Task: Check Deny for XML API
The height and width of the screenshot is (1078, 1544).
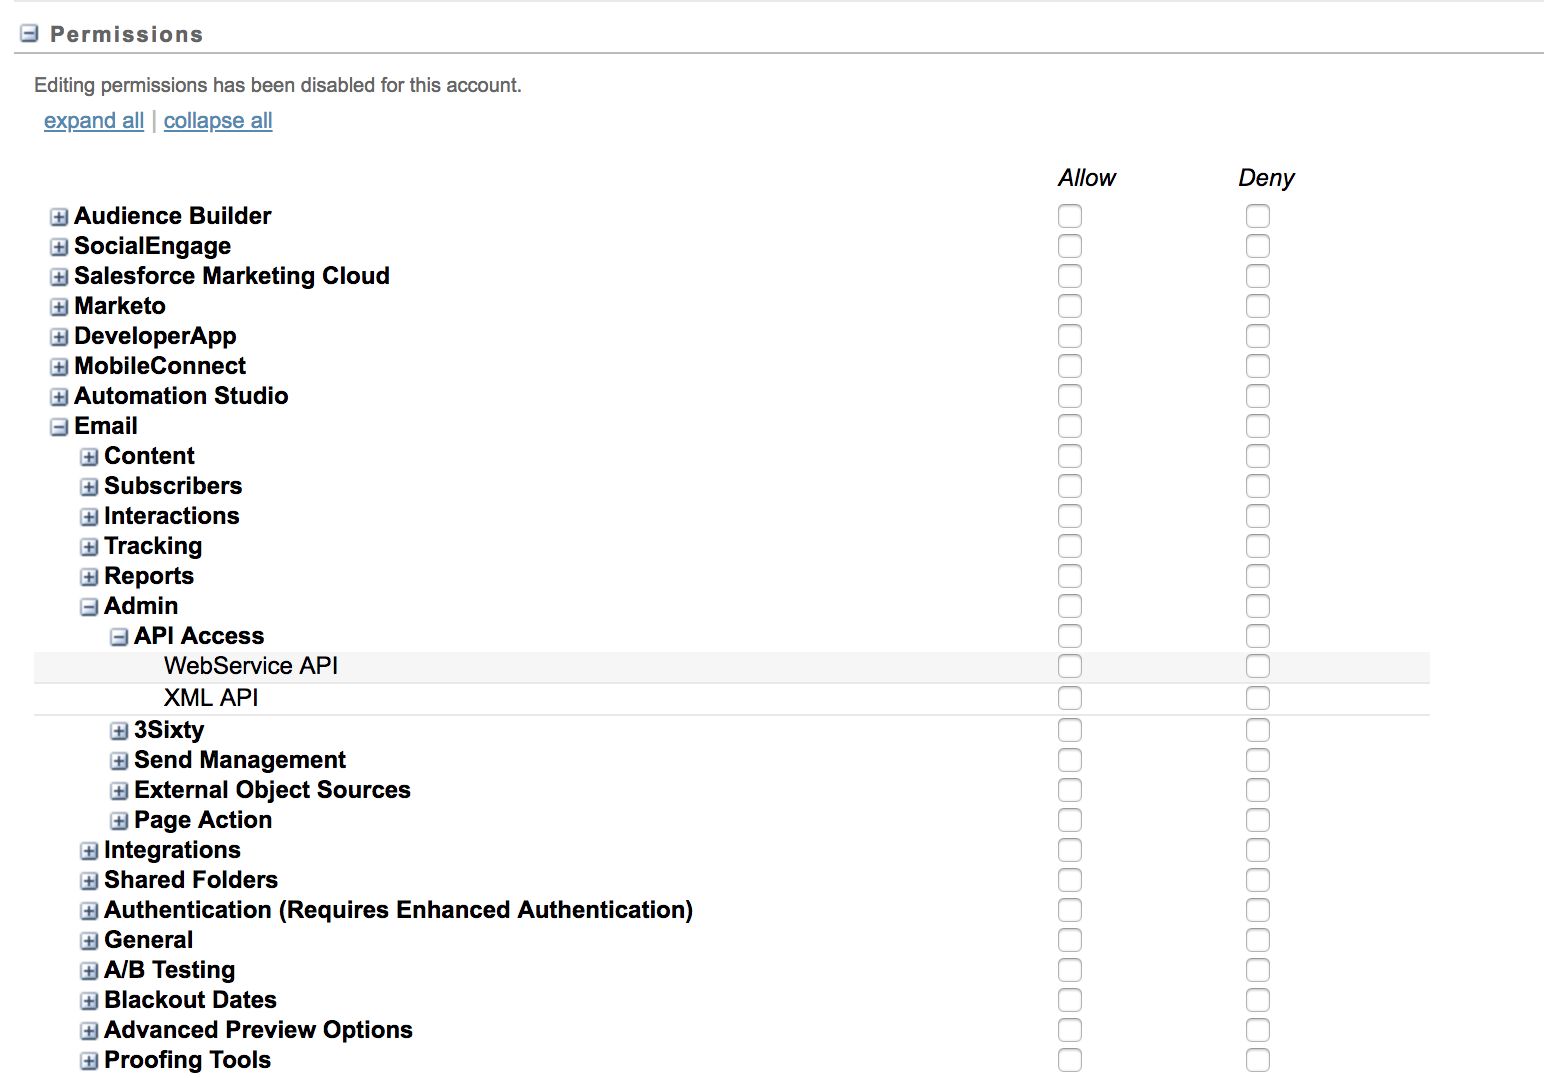Action: click(x=1258, y=698)
